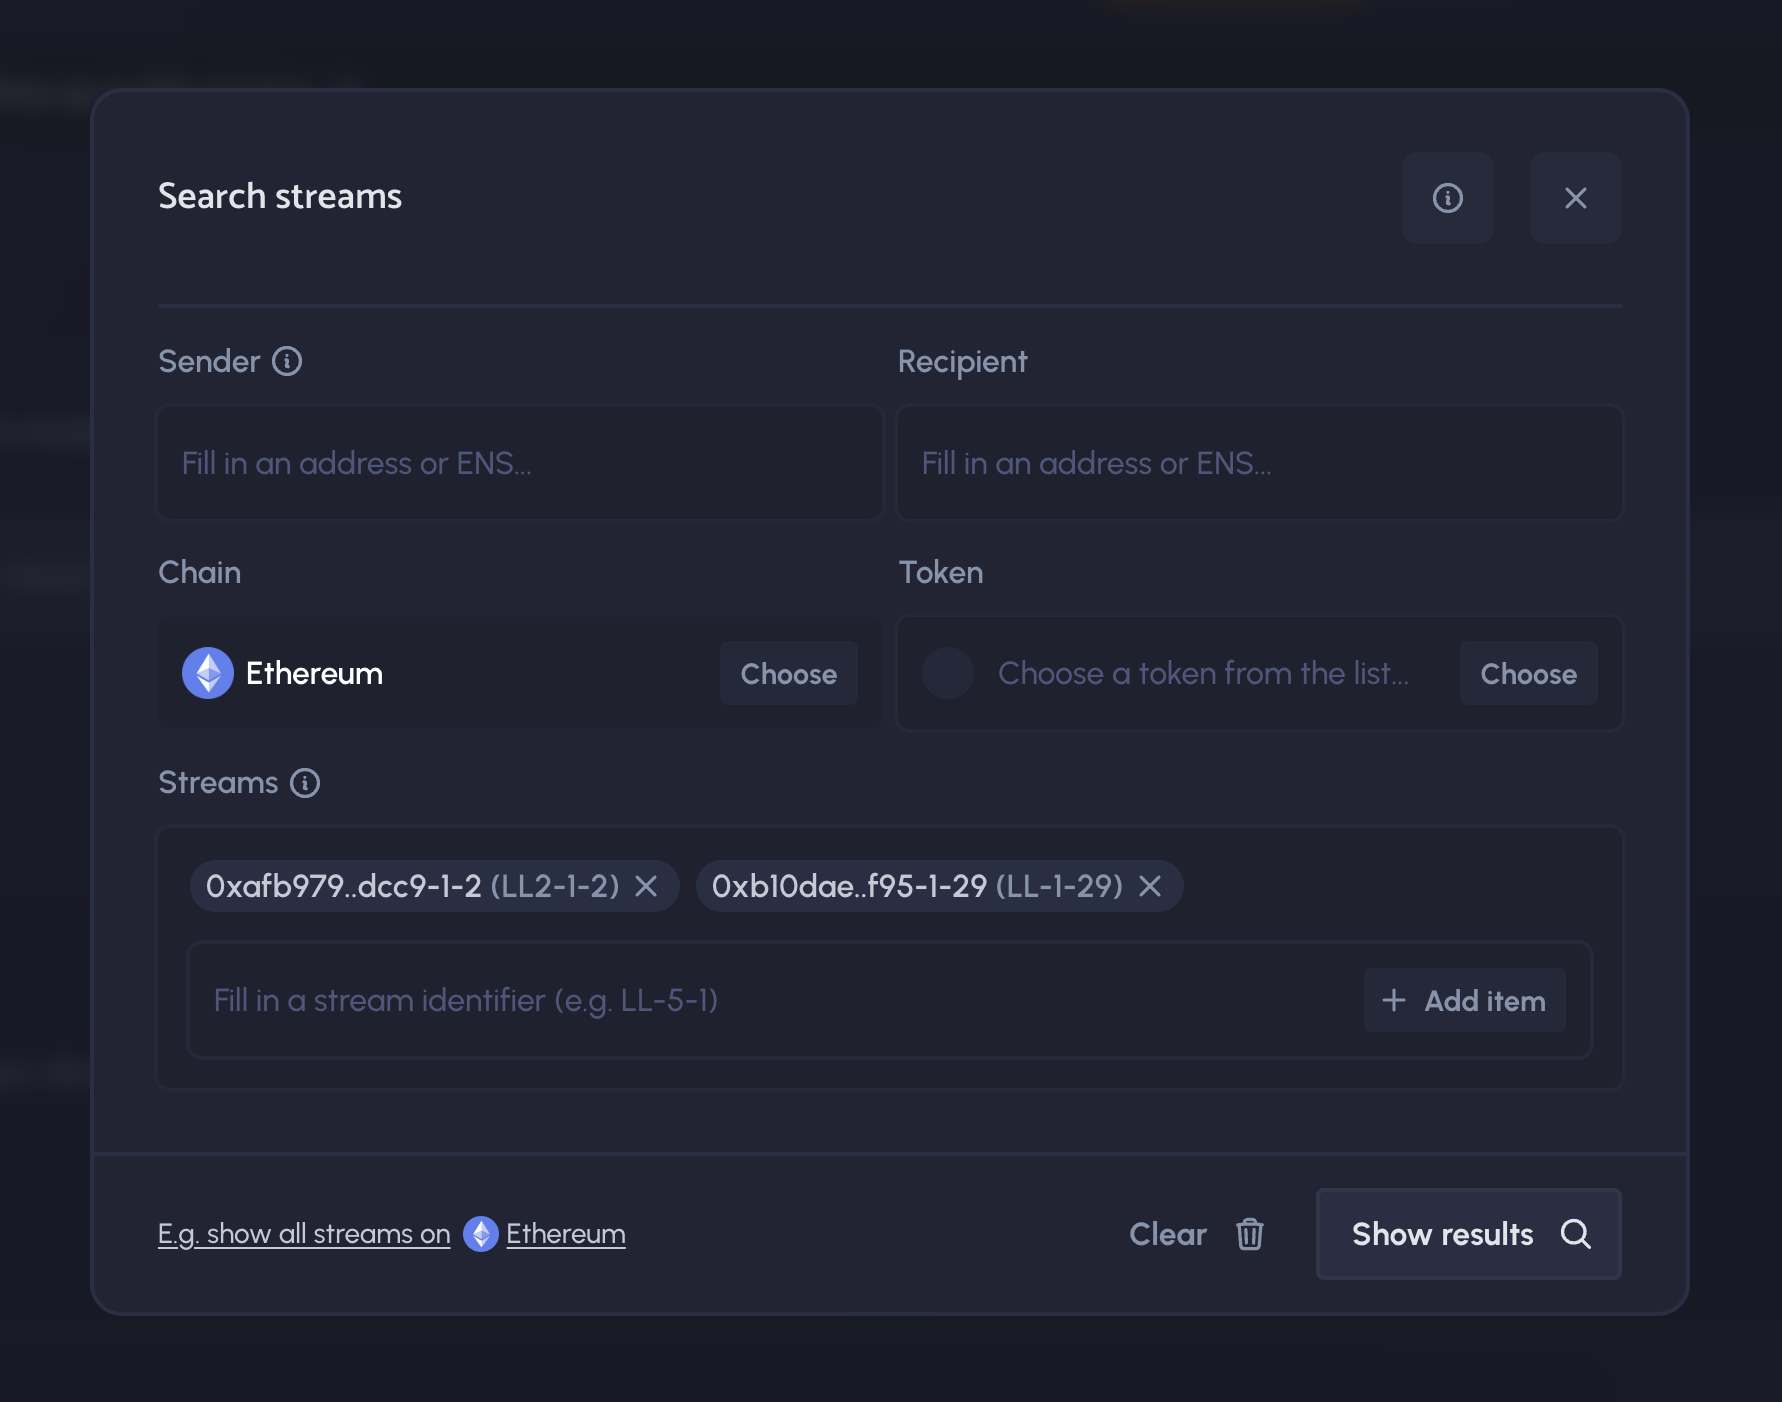
Task: Click the Recipient address input field
Action: click(x=1259, y=463)
